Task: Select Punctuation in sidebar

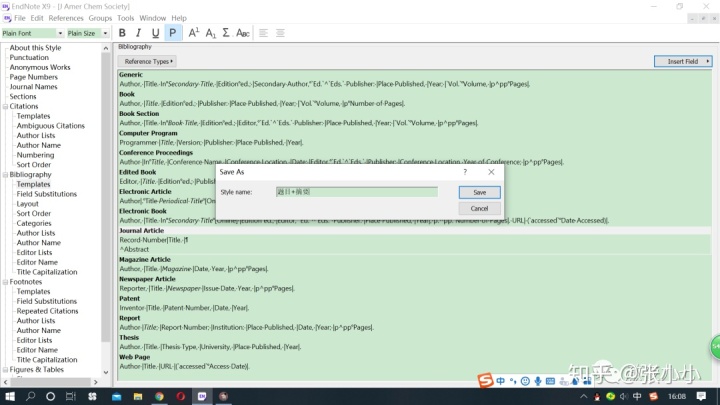Action: click(x=29, y=57)
